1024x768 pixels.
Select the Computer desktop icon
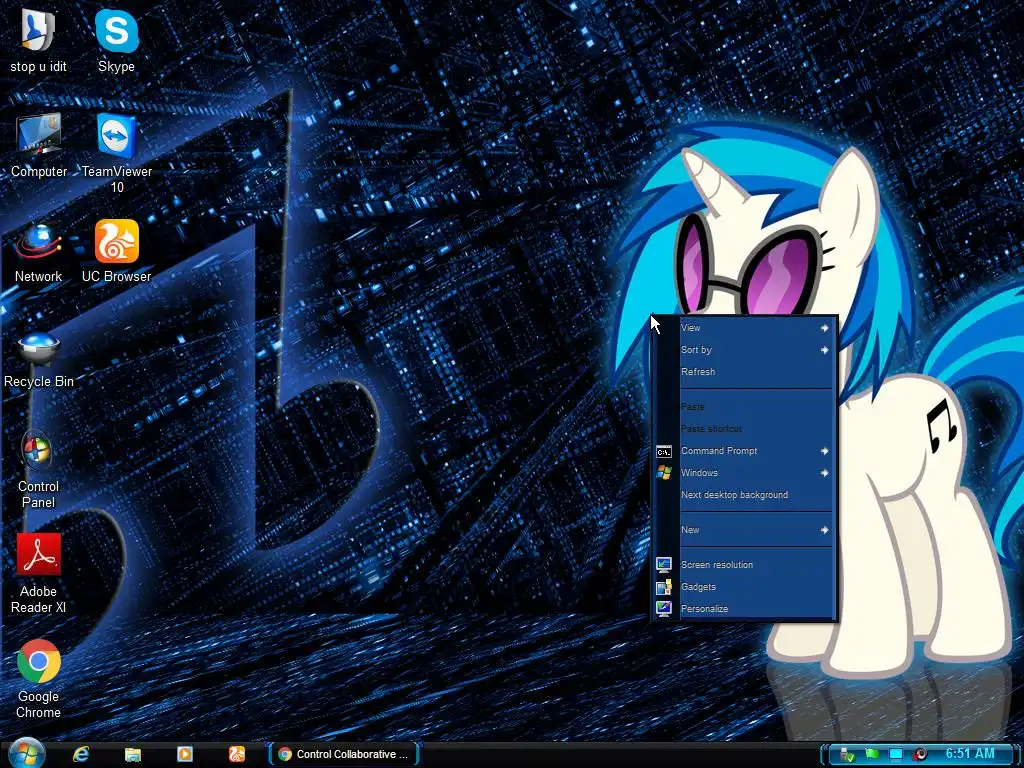[x=39, y=145]
